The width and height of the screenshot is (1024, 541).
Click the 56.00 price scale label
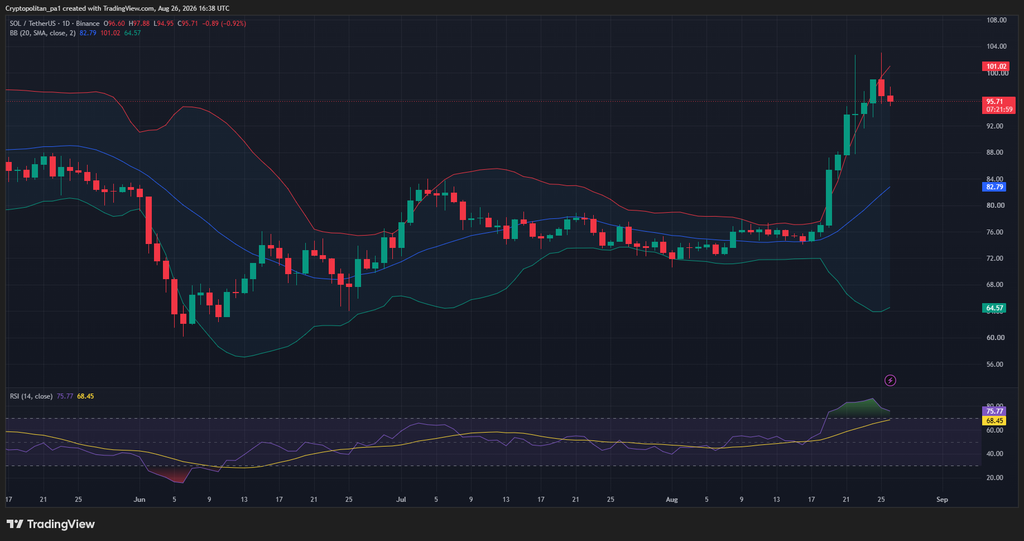pos(996,364)
